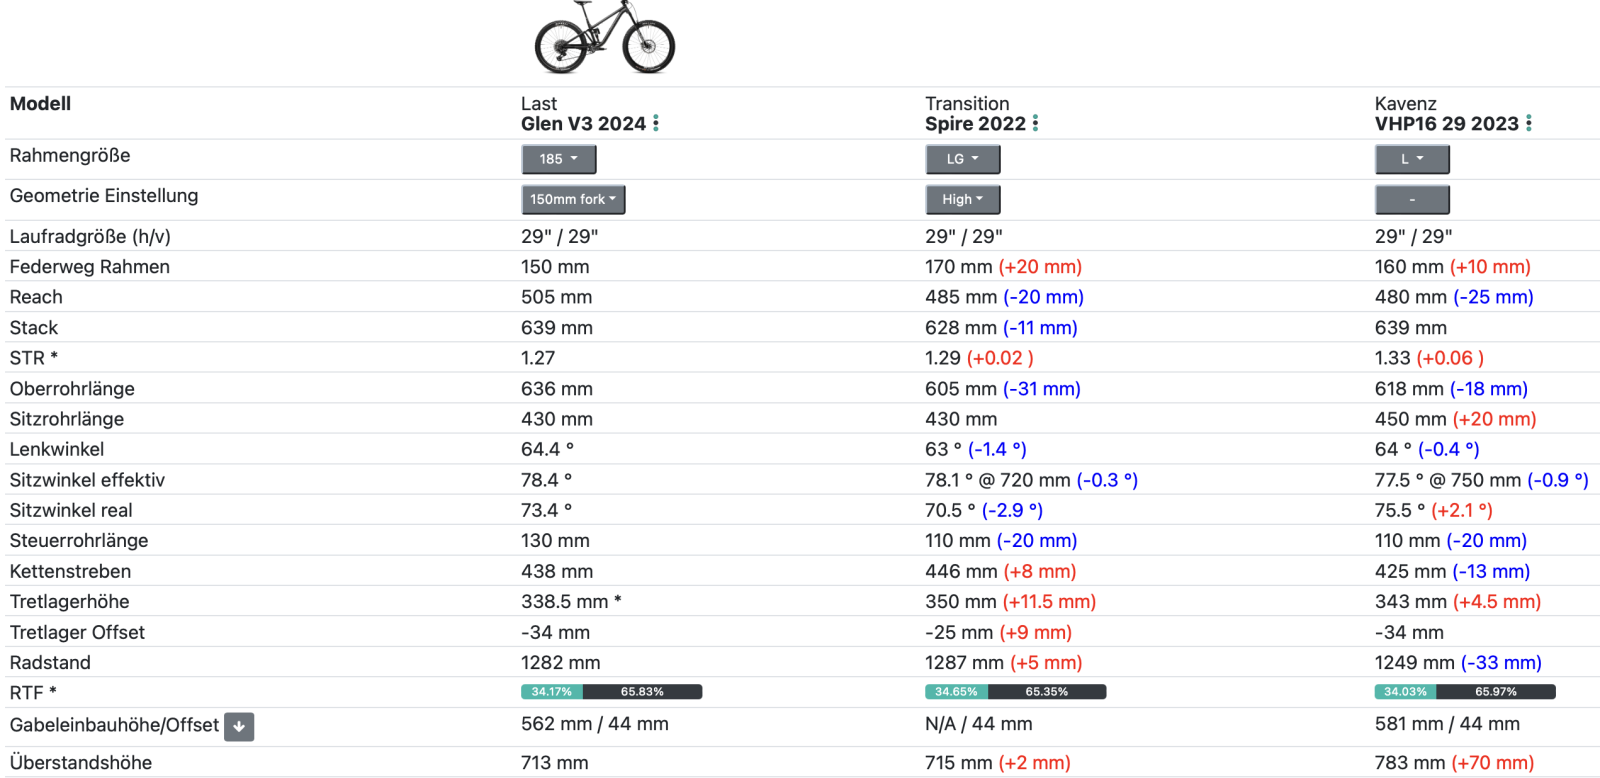Click the 34.17% RTF bar segment
The image size is (1600, 778).
[x=552, y=692]
